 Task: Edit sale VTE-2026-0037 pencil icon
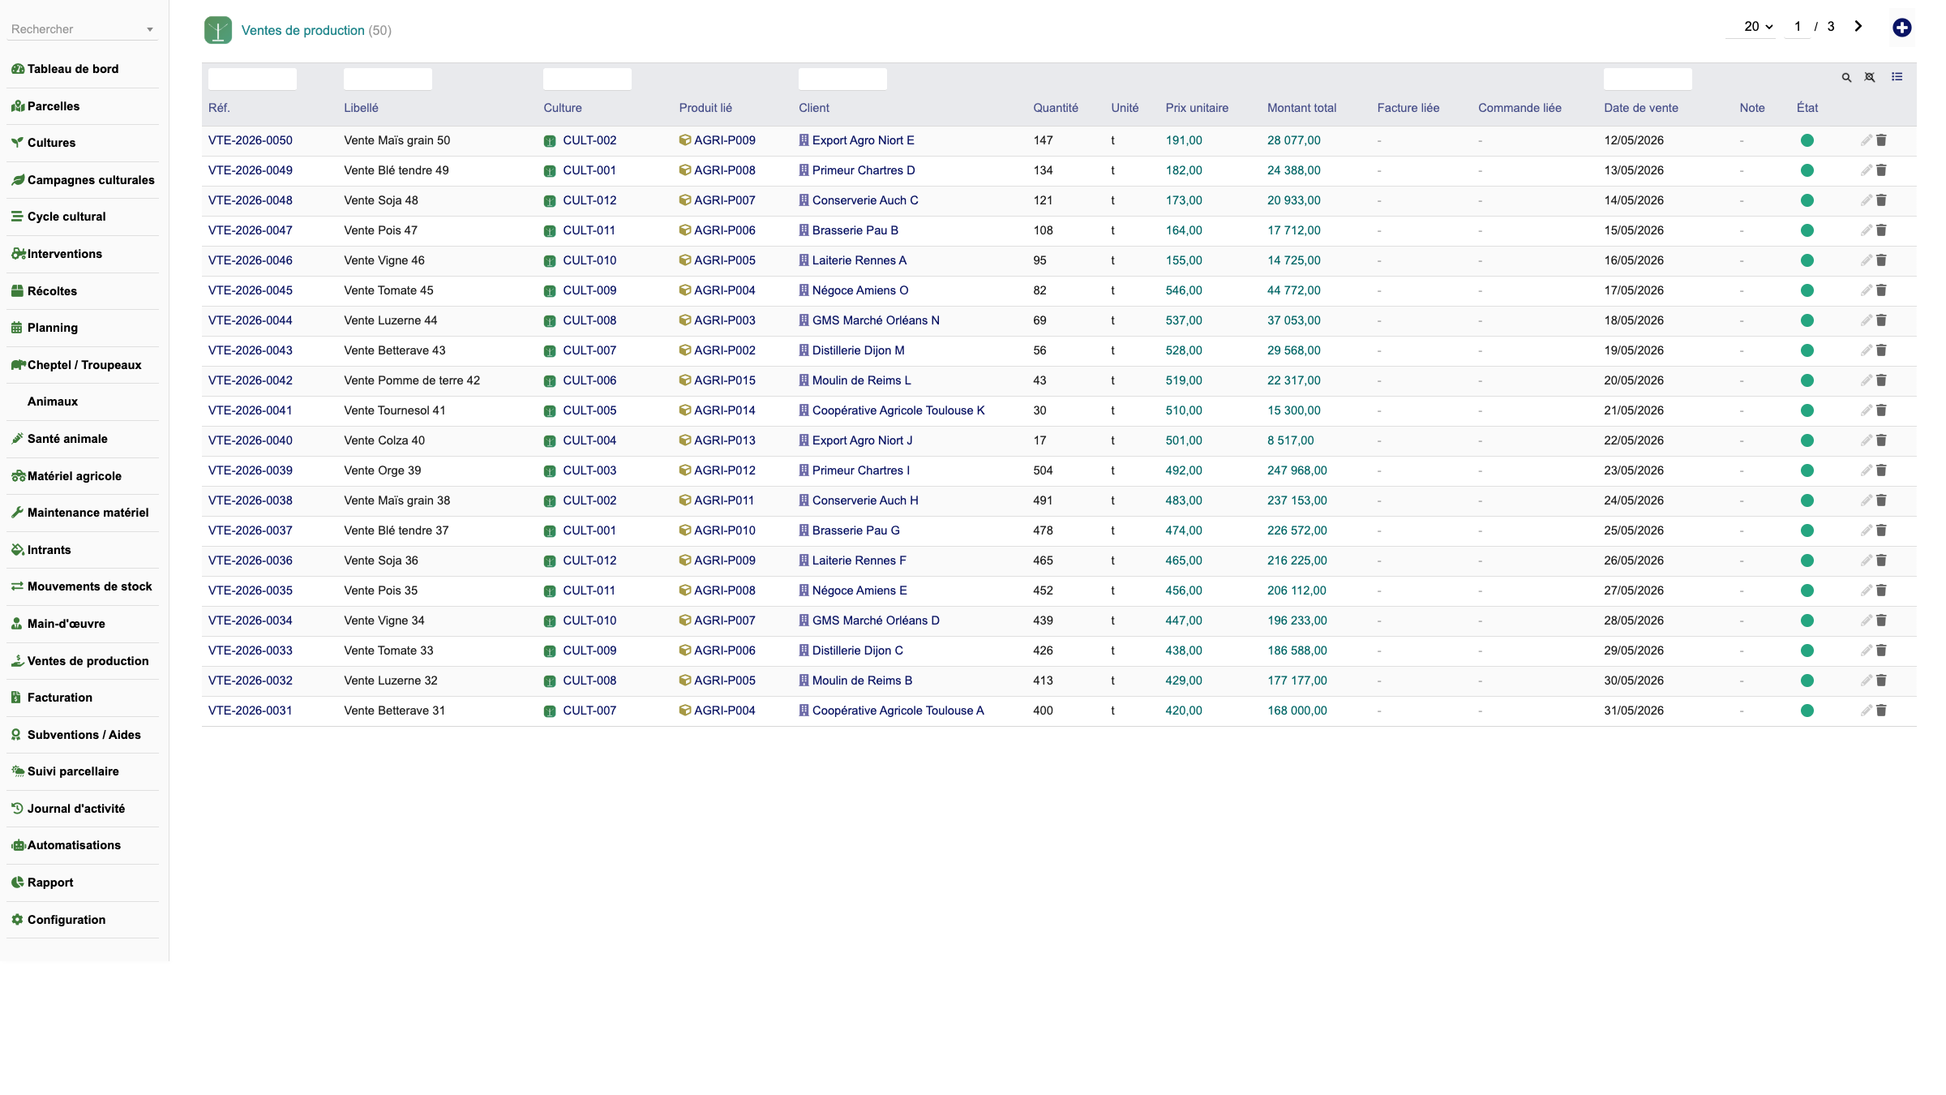tap(1865, 531)
